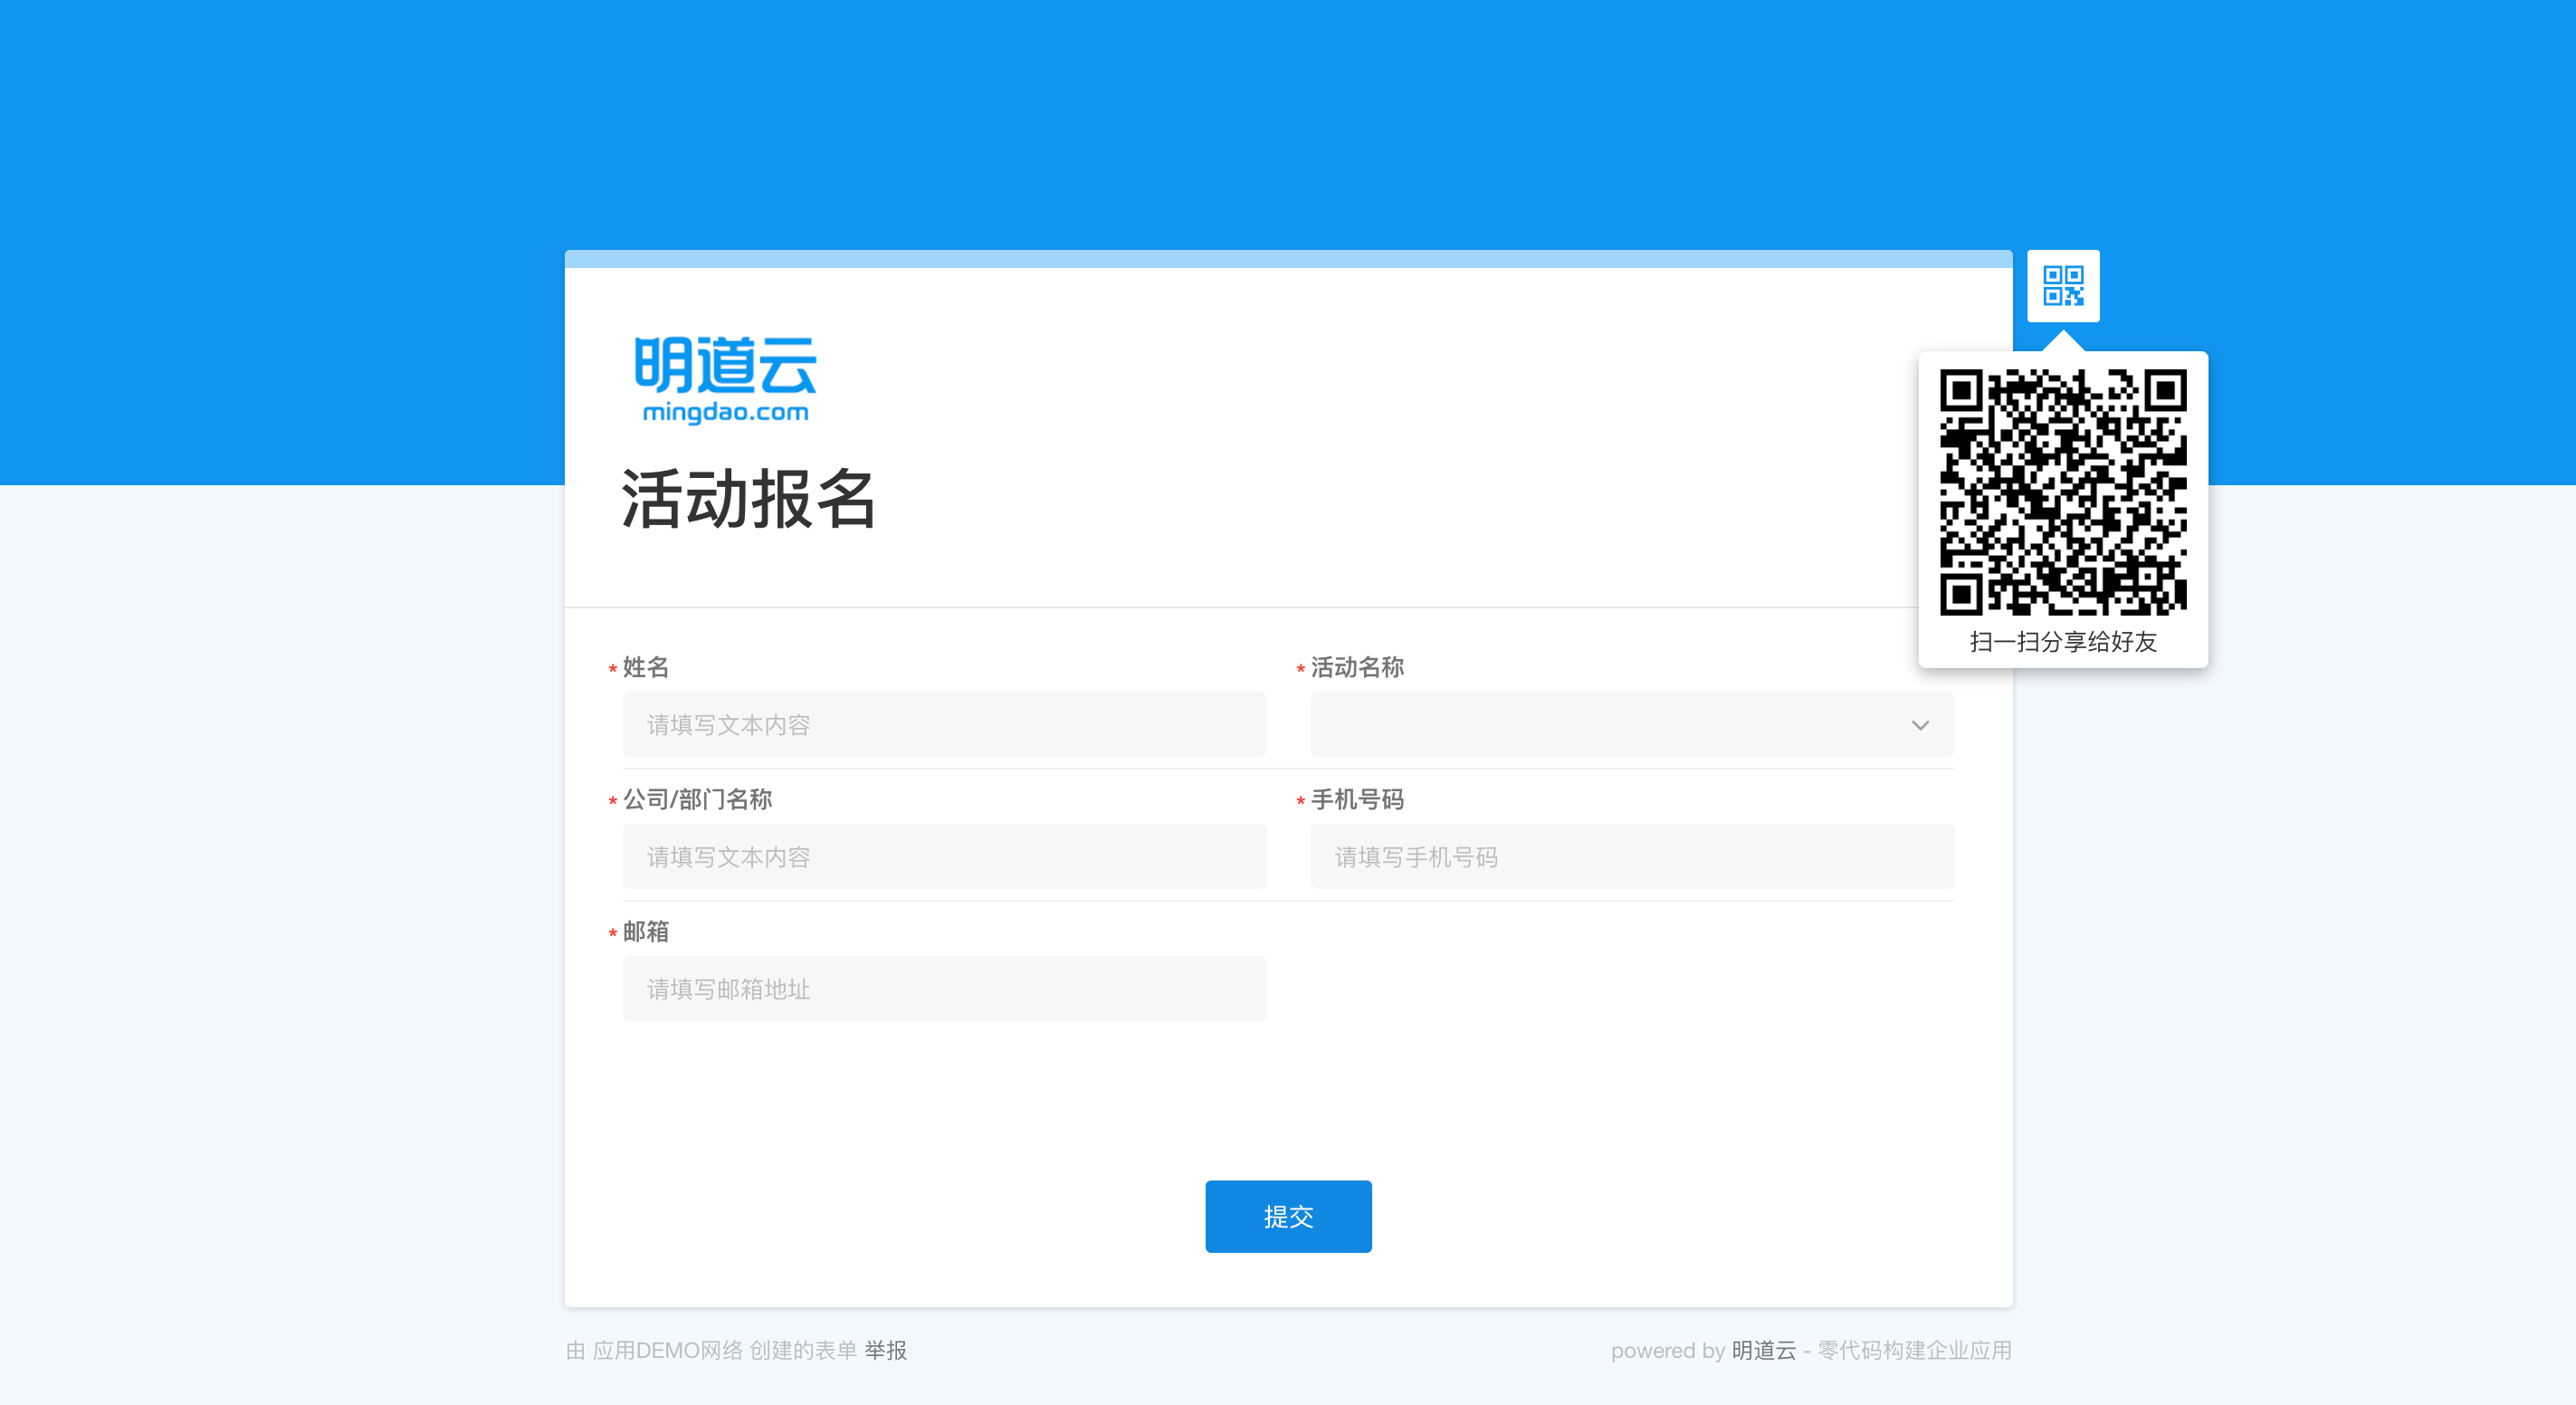Click the 活动名称 field label
This screenshot has height=1405, width=2576.
[1356, 667]
